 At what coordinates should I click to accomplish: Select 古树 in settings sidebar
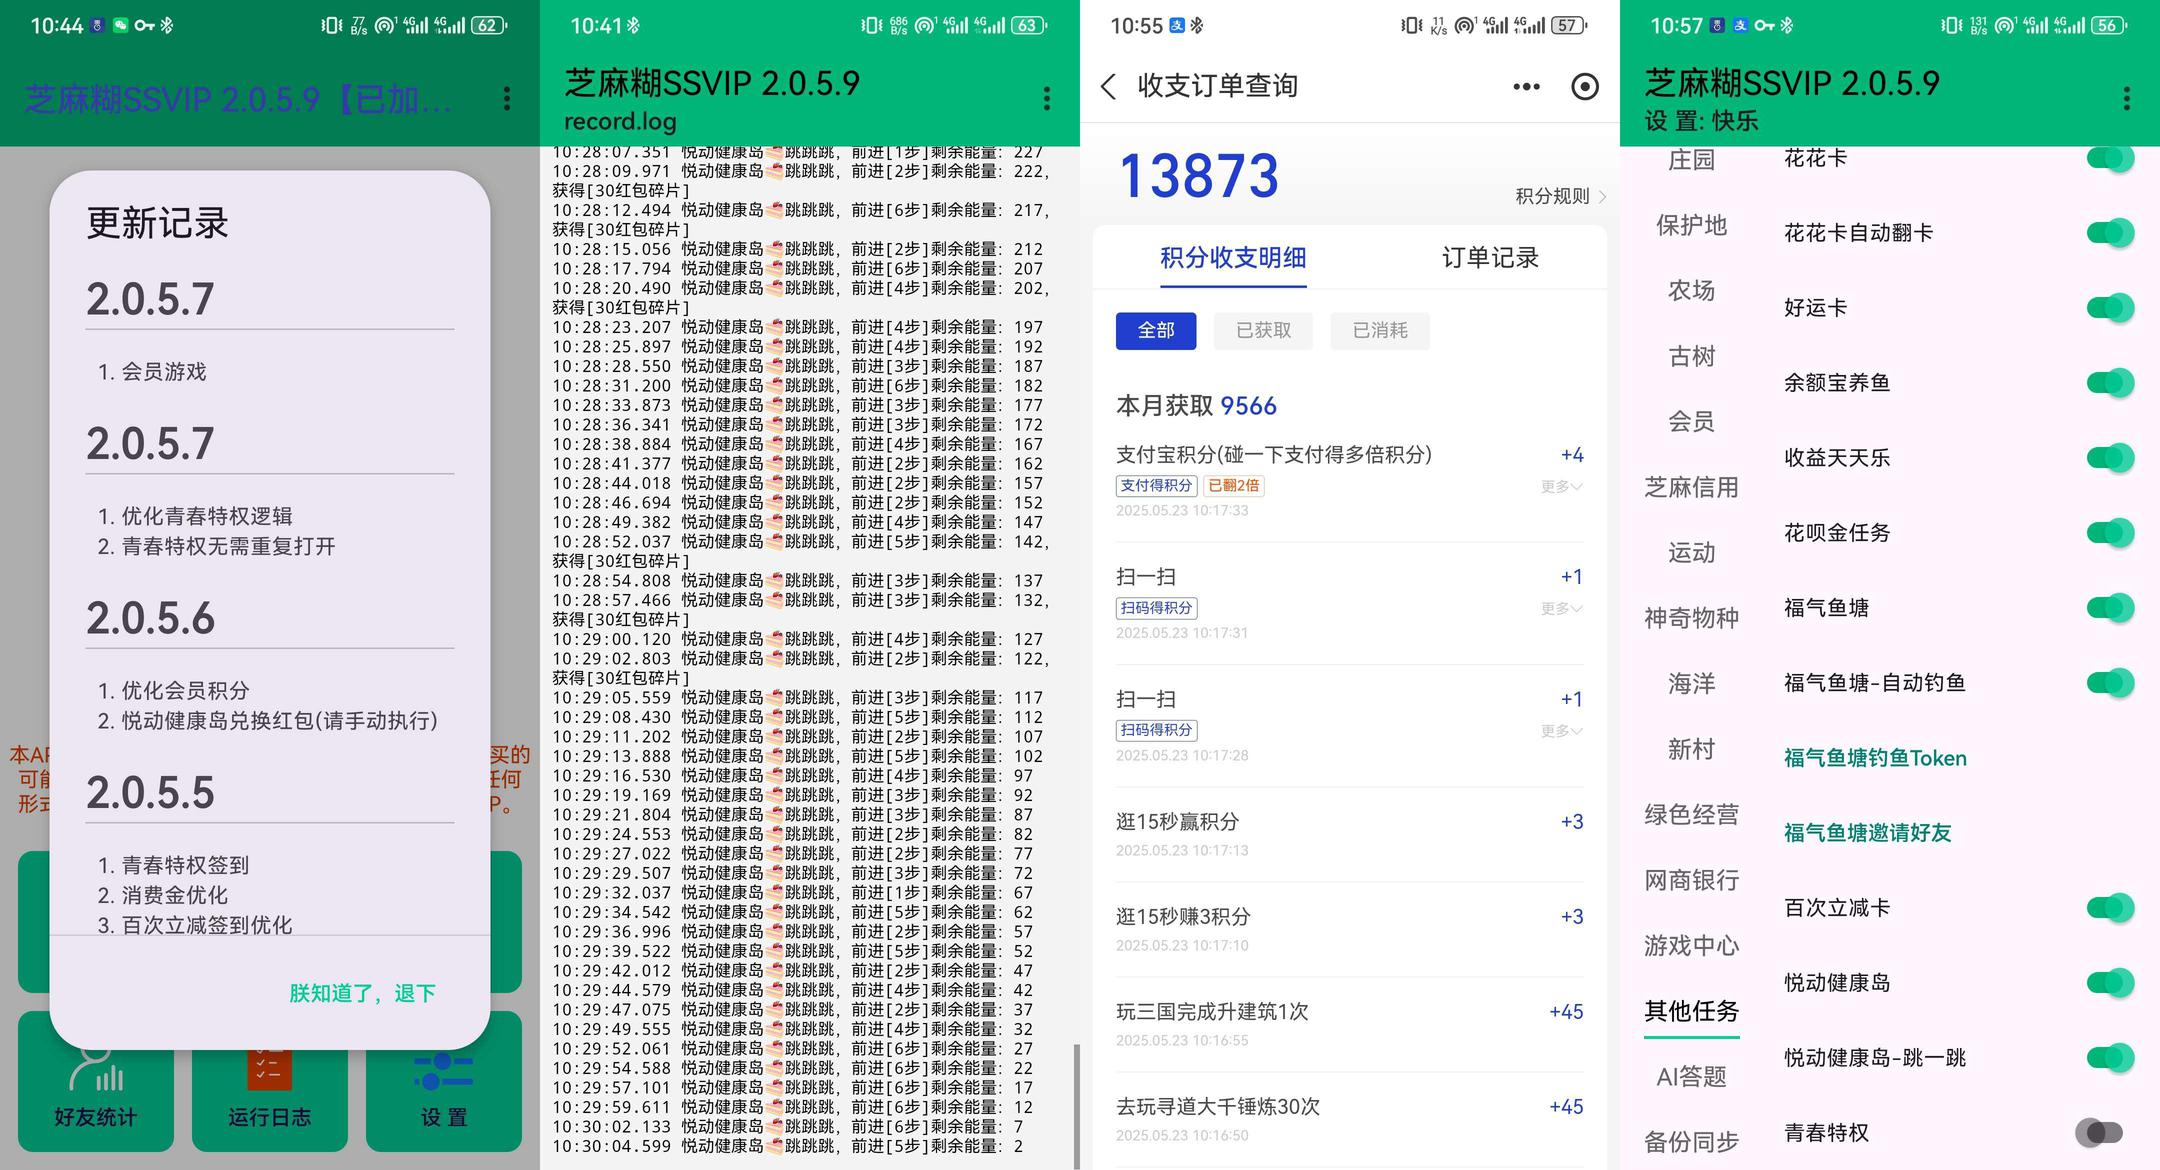(1691, 356)
